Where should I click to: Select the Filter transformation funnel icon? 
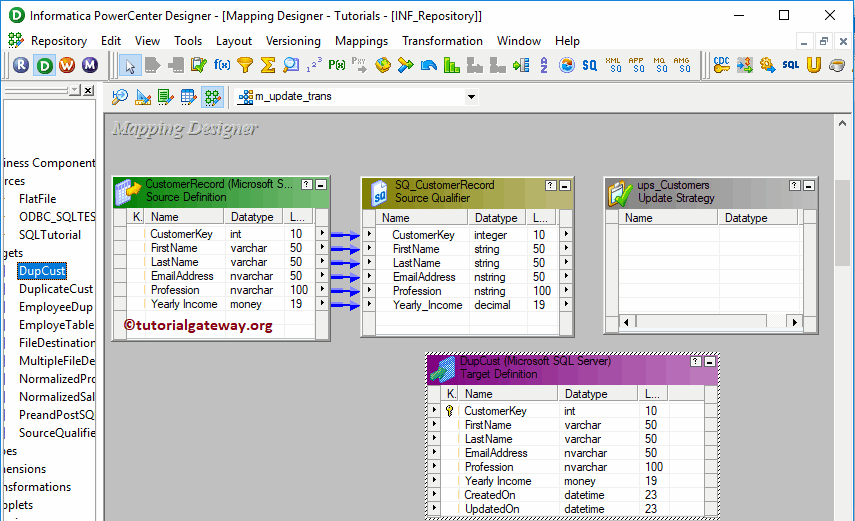tap(244, 65)
